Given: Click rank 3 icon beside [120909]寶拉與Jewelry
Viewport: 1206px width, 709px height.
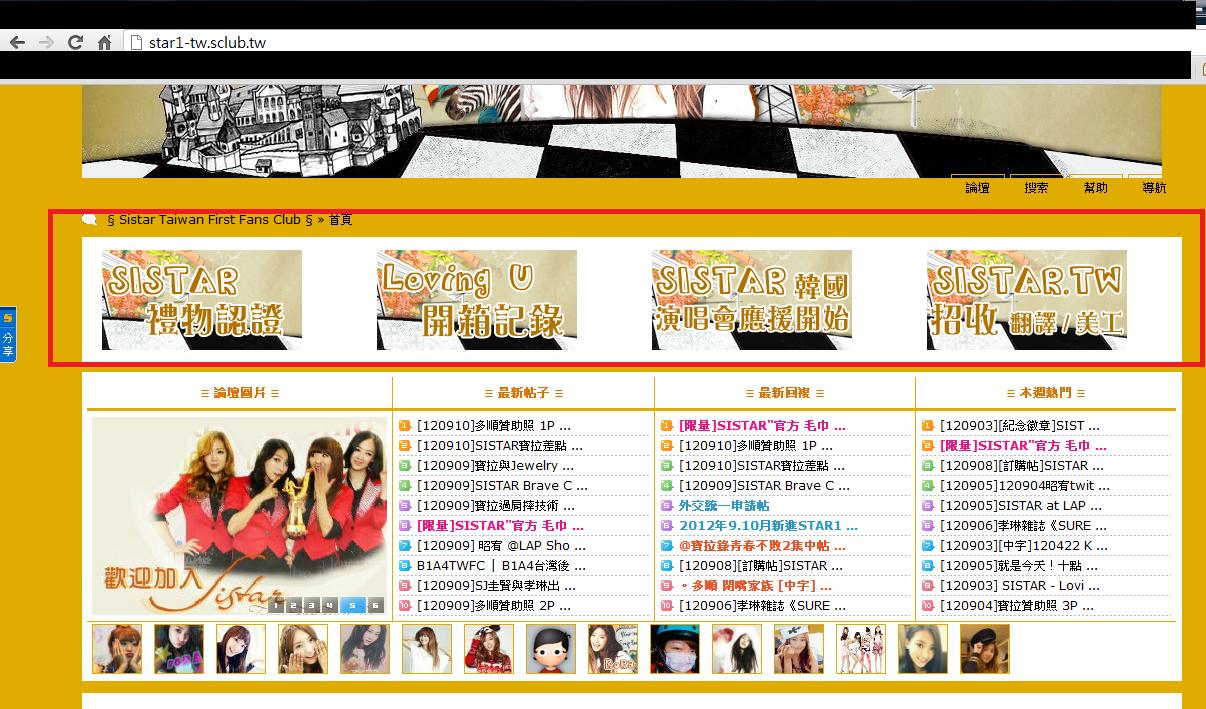Looking at the screenshot, I should pyautogui.click(x=404, y=466).
